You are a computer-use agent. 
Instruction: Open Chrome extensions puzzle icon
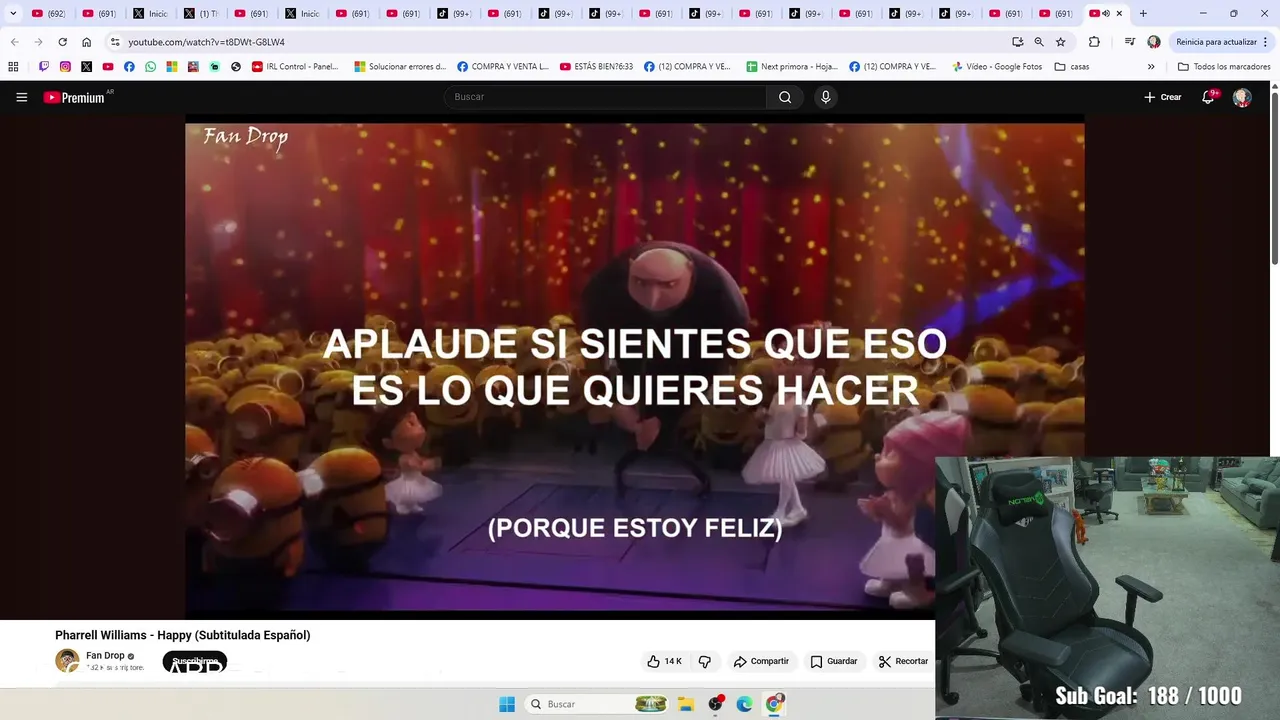click(x=1094, y=42)
